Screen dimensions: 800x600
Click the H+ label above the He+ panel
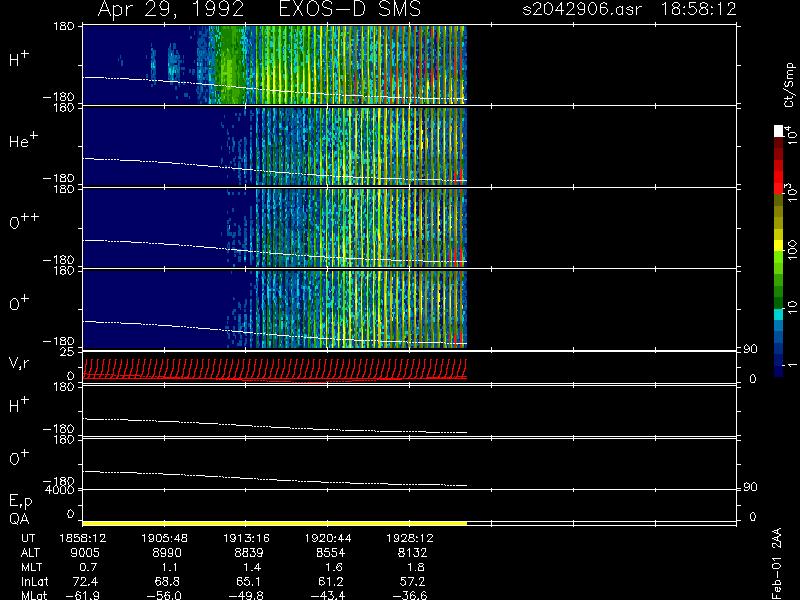(19, 59)
